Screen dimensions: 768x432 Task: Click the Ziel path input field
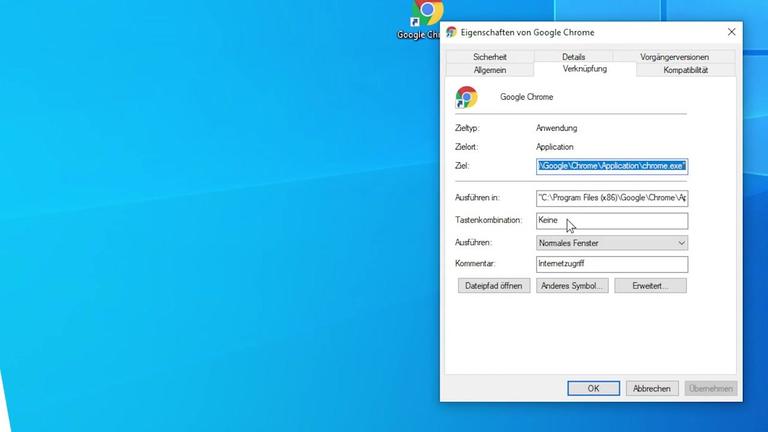(x=612, y=166)
